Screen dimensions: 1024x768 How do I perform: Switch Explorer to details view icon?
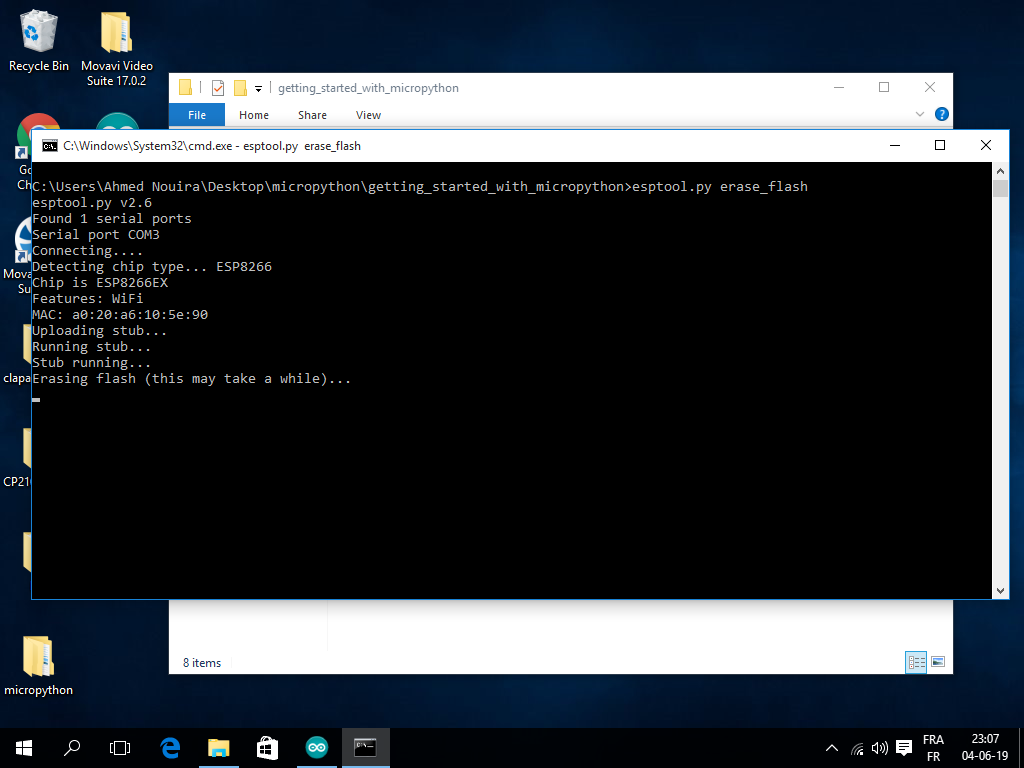[x=916, y=662]
